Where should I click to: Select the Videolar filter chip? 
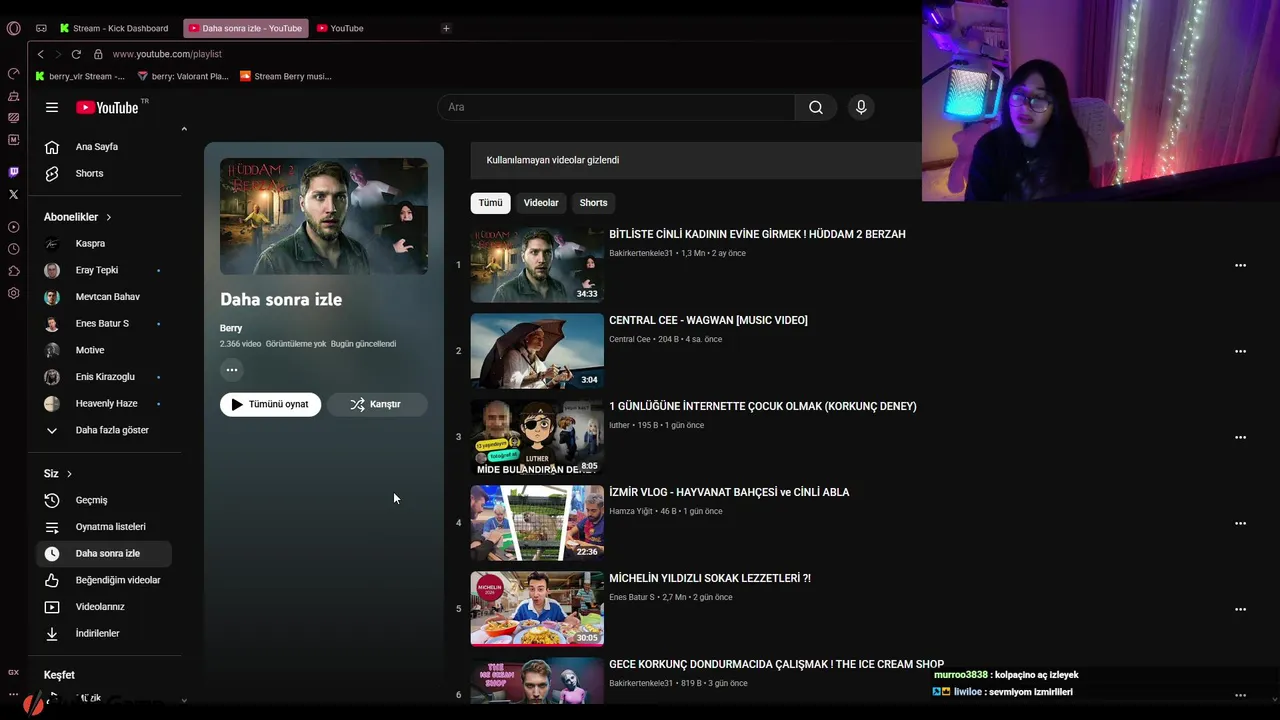pos(541,203)
